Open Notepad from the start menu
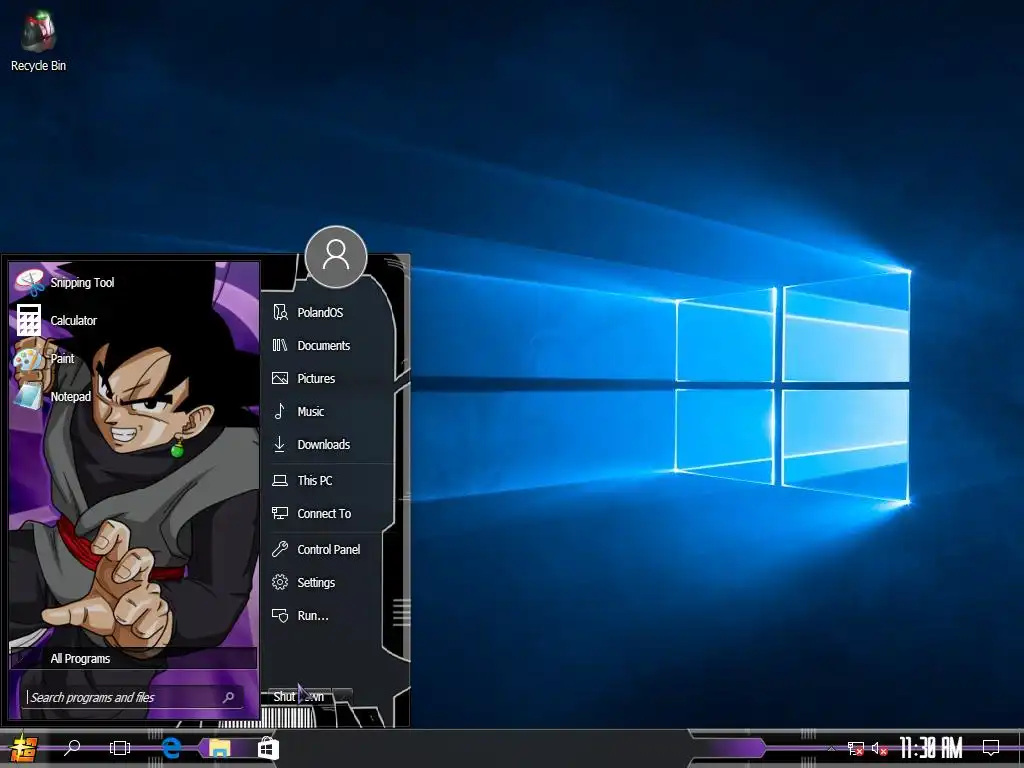The height and width of the screenshot is (768, 1024). pyautogui.click(x=54, y=396)
